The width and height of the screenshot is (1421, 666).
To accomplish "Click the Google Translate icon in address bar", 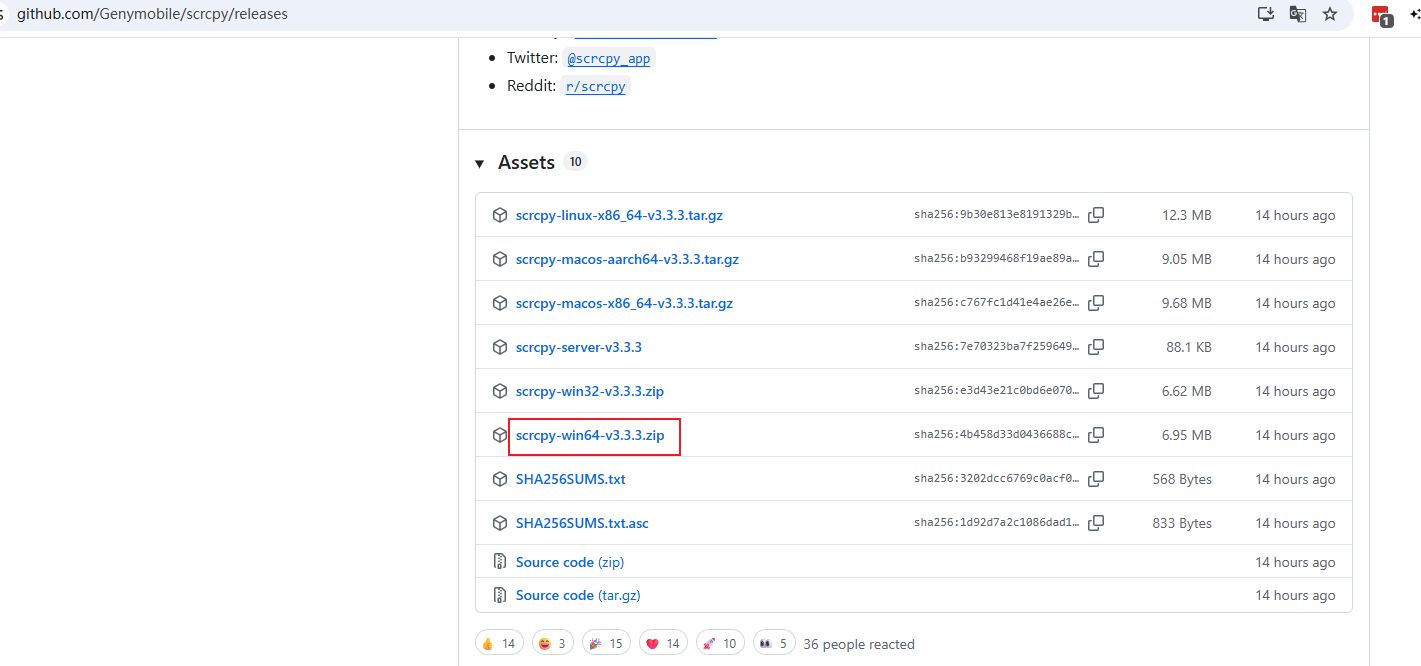I will (1298, 14).
